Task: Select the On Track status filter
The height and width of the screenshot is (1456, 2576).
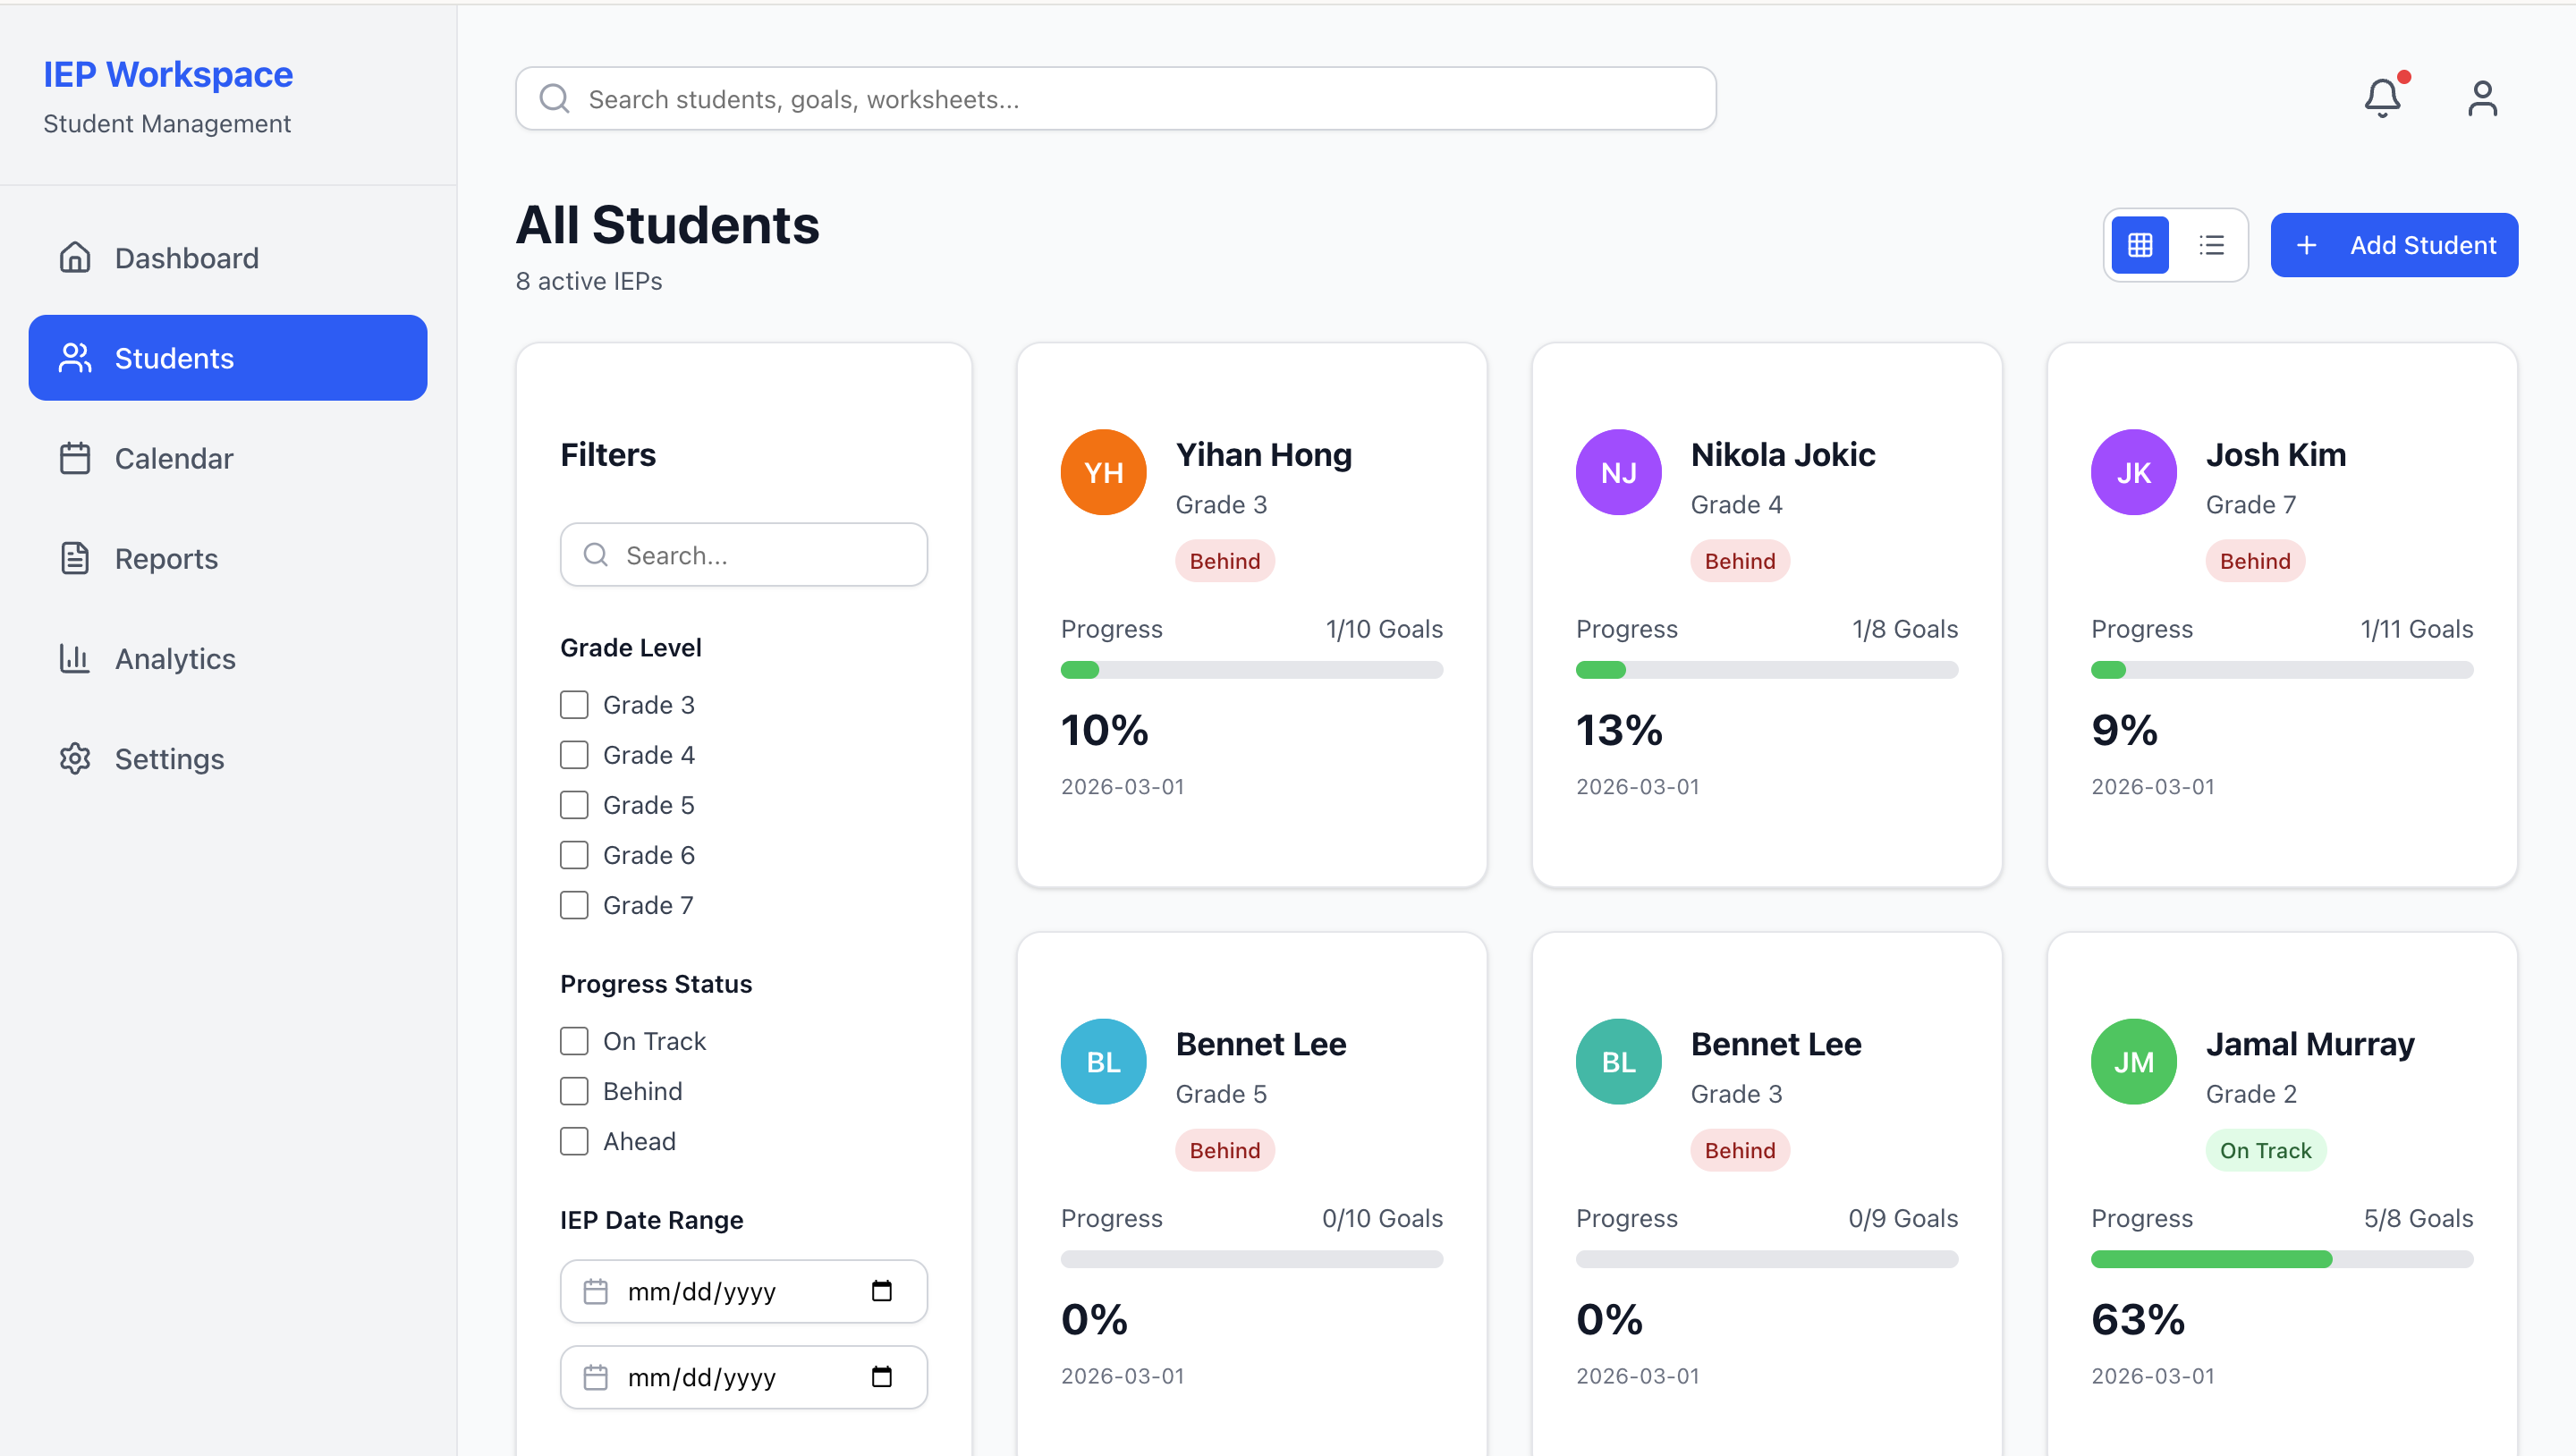Action: pos(574,1041)
